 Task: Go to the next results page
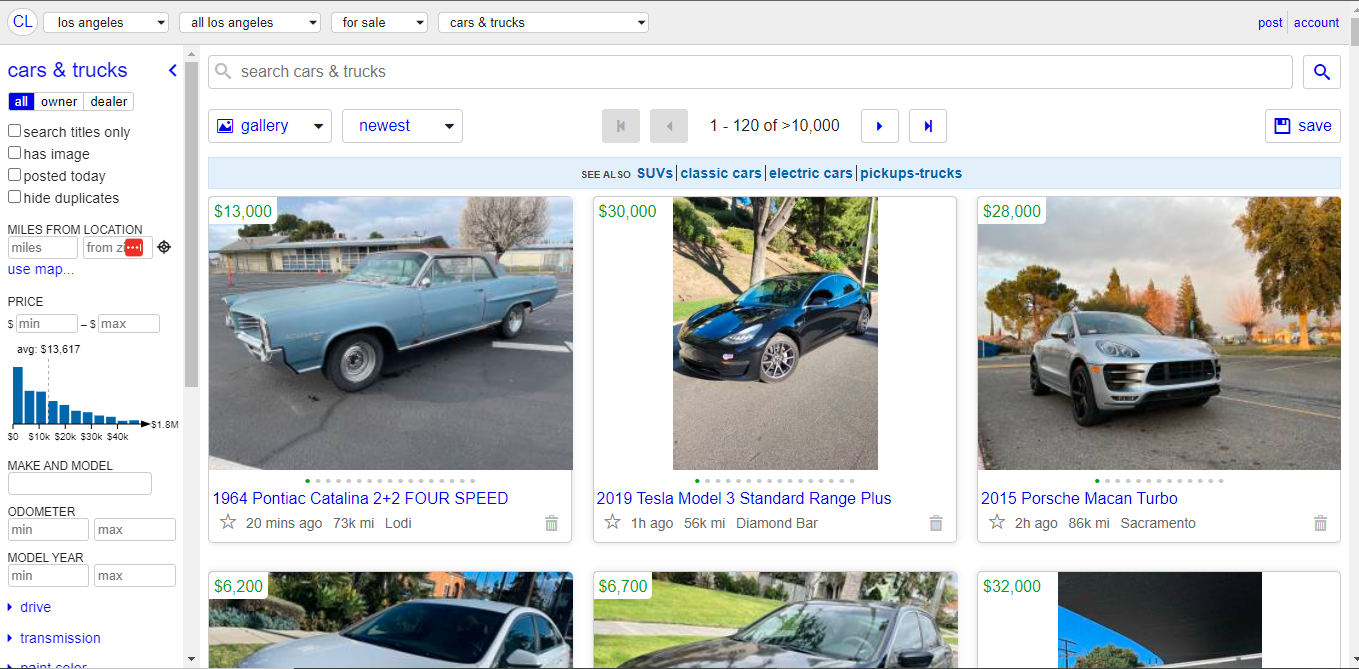click(880, 126)
